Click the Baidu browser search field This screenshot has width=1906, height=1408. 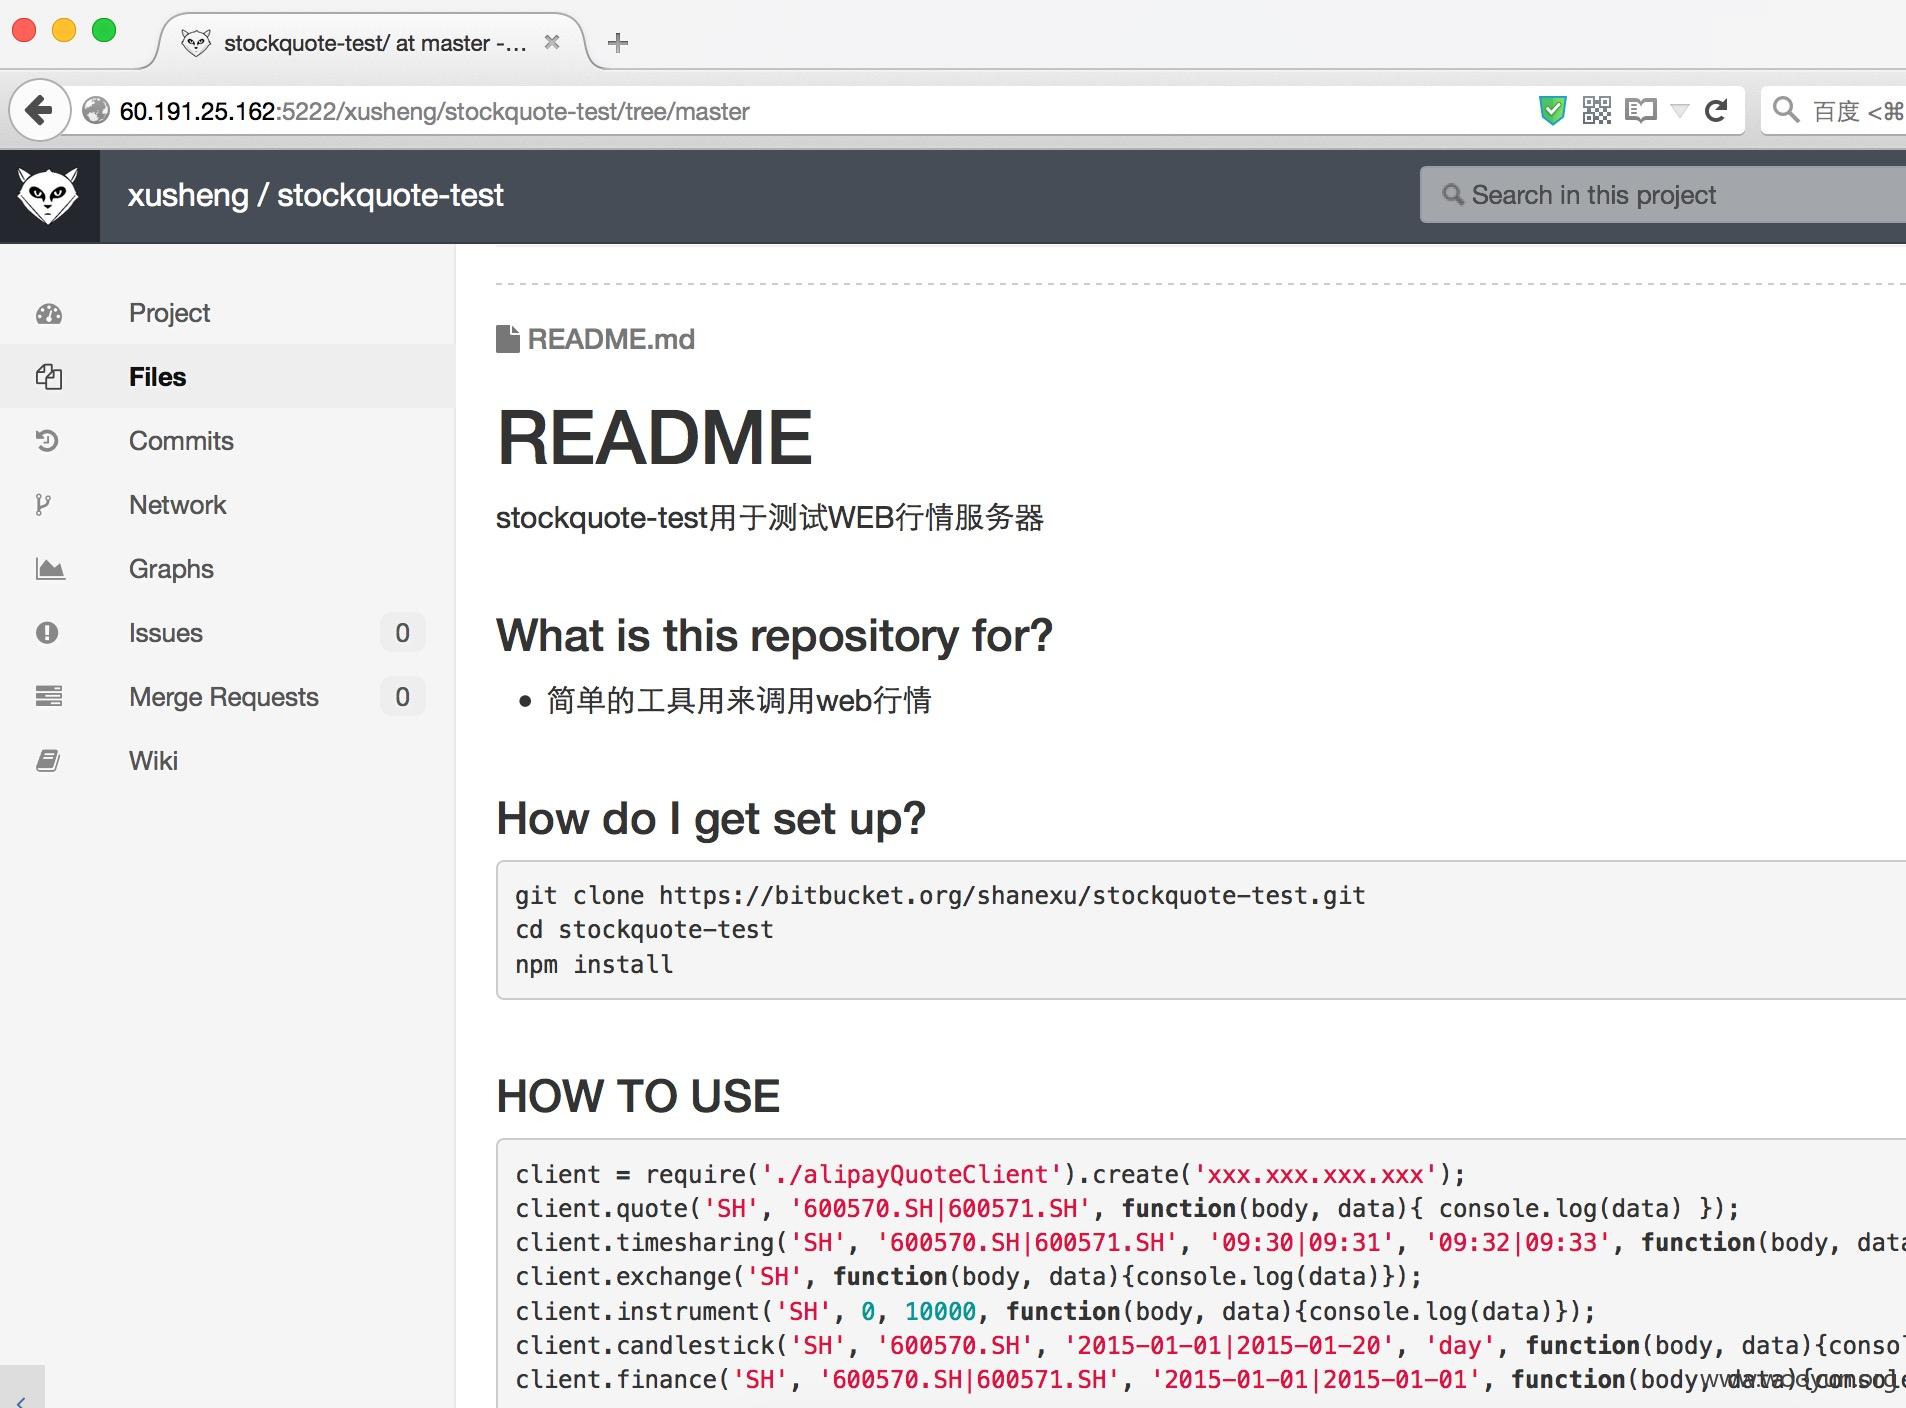coord(1833,111)
